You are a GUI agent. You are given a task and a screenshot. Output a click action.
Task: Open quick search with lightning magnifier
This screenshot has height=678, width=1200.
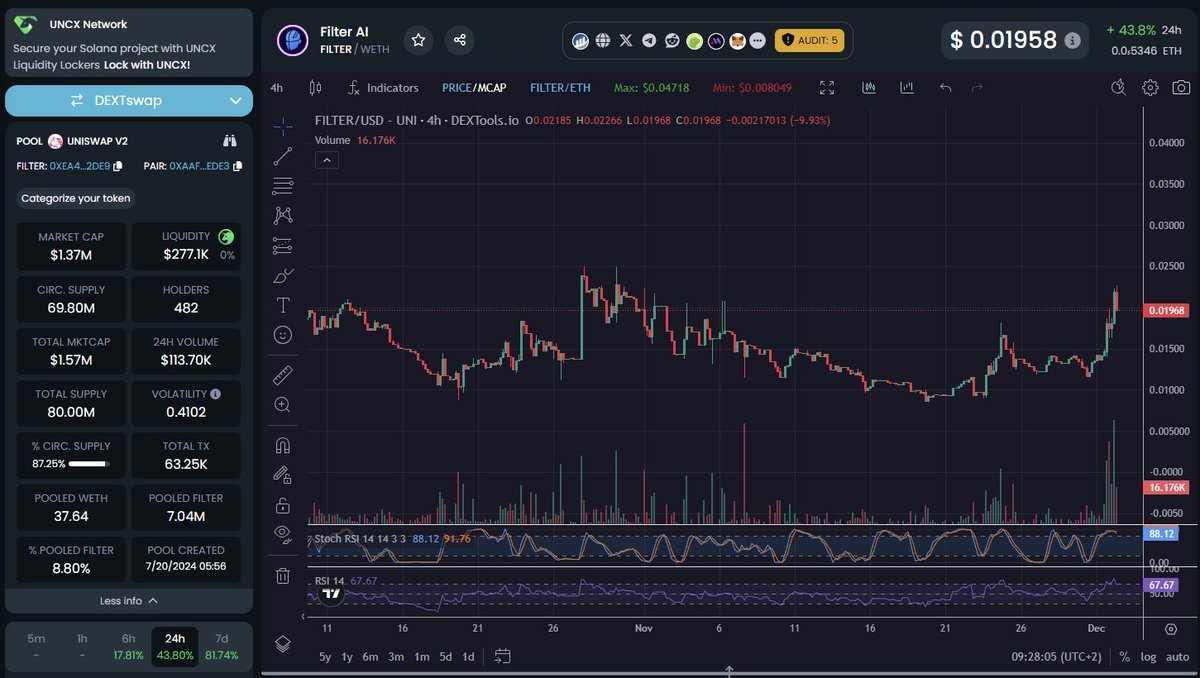(1119, 88)
